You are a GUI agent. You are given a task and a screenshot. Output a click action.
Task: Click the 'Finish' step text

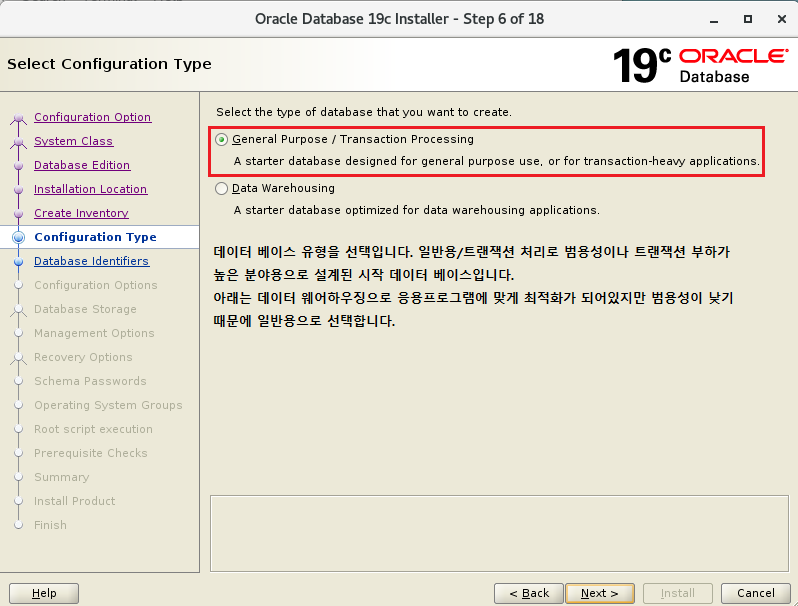click(x=50, y=525)
